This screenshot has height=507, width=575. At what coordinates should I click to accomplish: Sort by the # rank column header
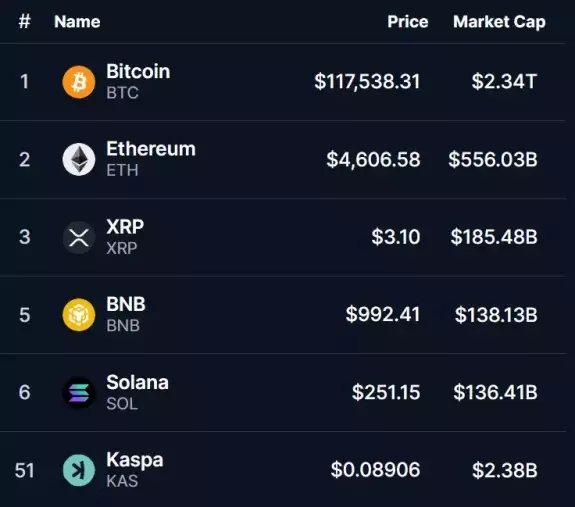coord(25,22)
